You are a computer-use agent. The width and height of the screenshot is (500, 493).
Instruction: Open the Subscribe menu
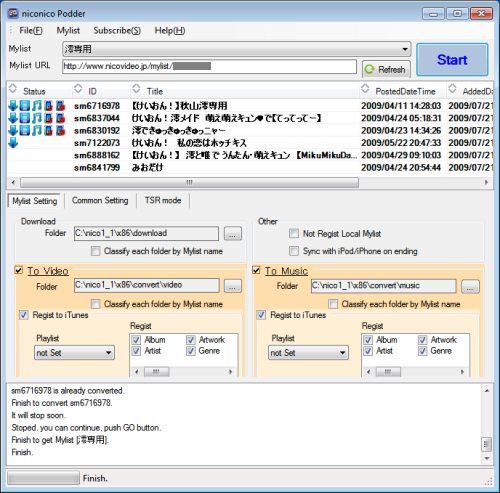click(x=117, y=30)
